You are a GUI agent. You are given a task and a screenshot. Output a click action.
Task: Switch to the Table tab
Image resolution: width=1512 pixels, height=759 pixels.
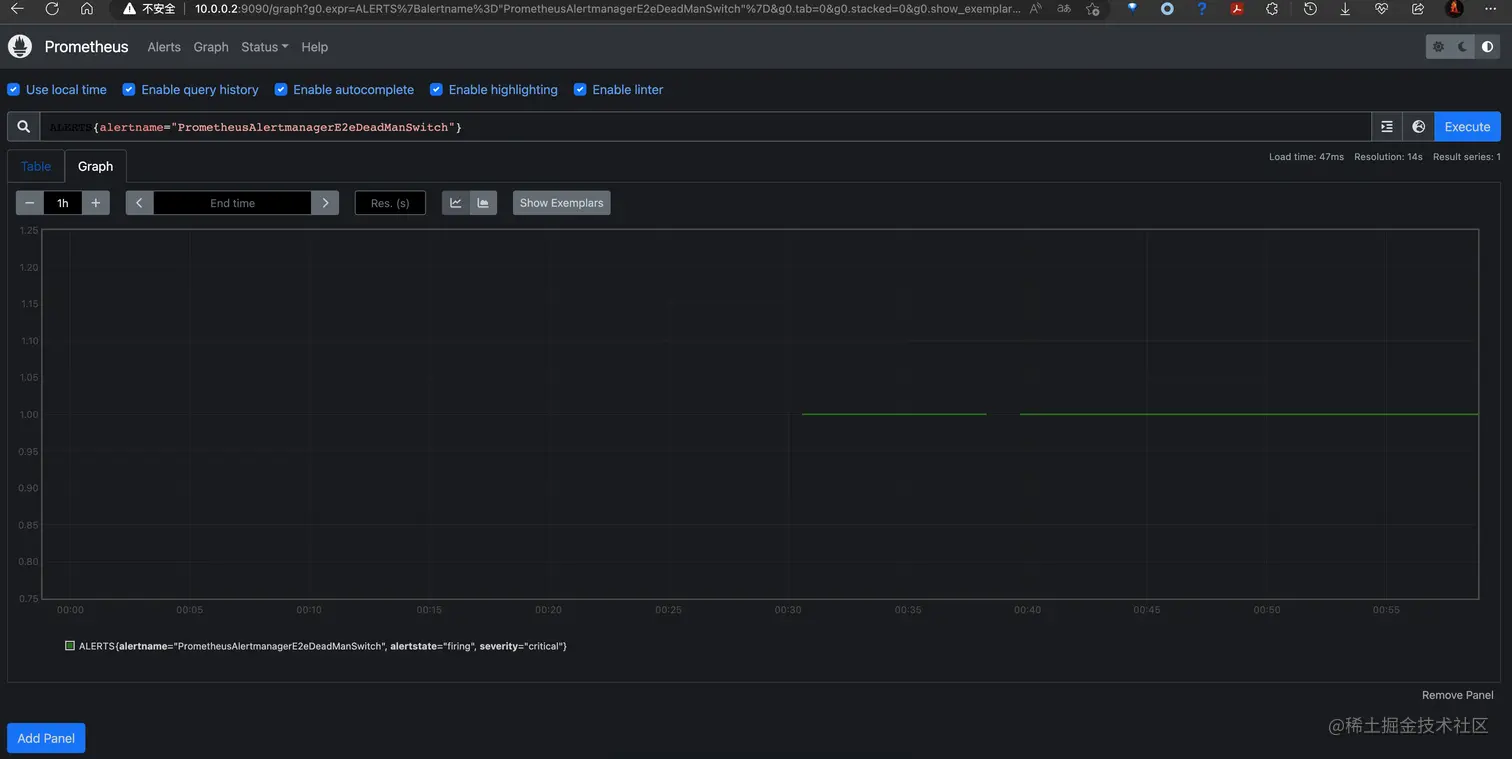pos(36,167)
